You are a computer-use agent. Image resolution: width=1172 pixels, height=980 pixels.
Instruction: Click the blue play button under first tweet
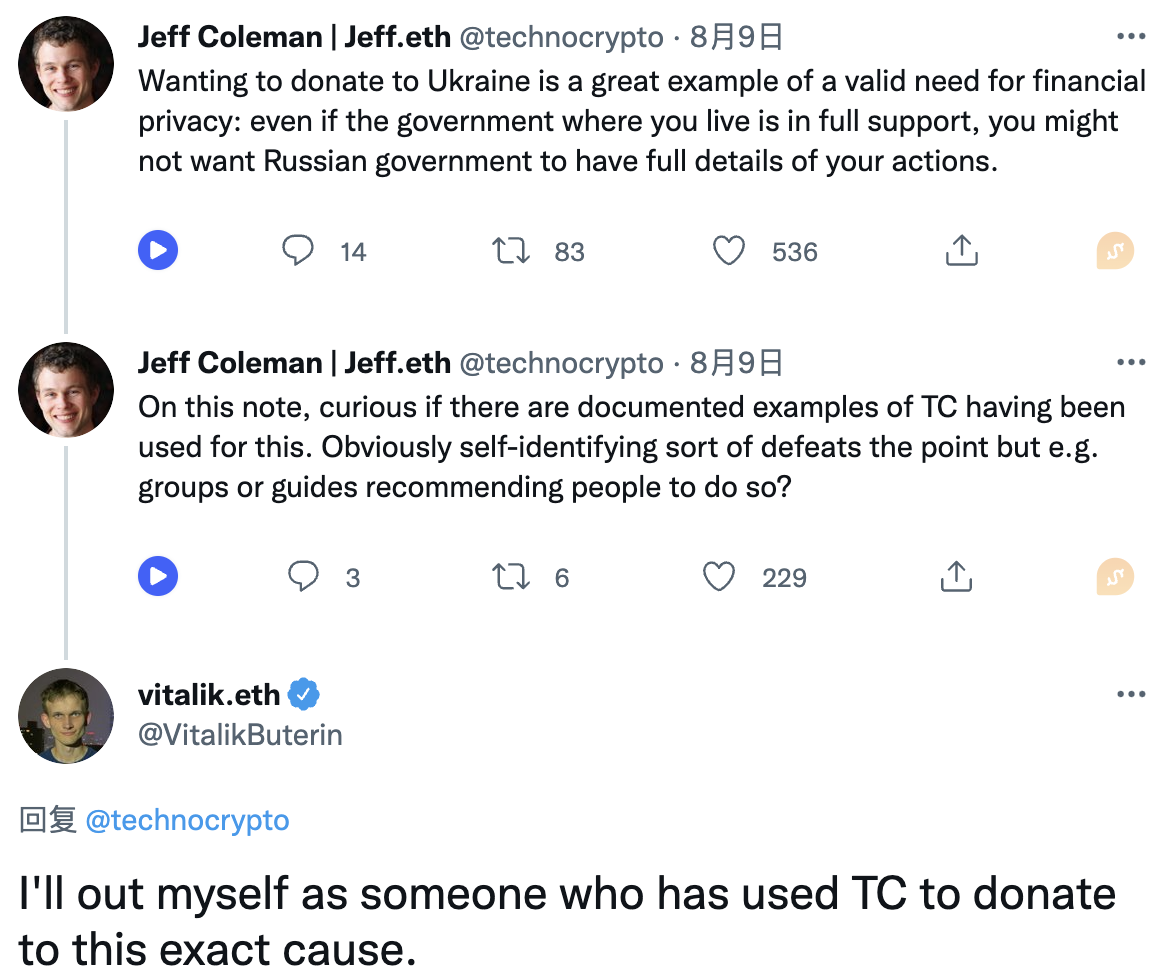tap(158, 250)
